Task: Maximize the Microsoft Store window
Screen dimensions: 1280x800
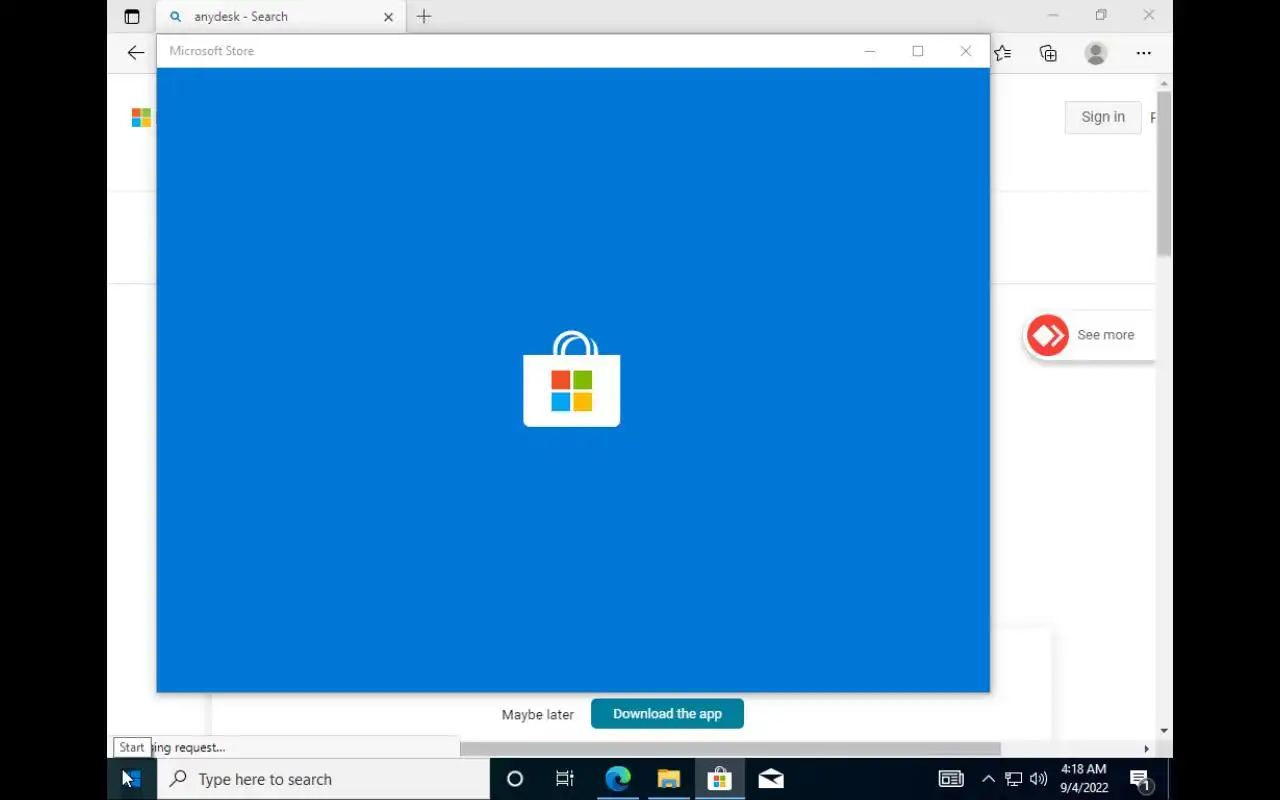Action: pos(918,51)
